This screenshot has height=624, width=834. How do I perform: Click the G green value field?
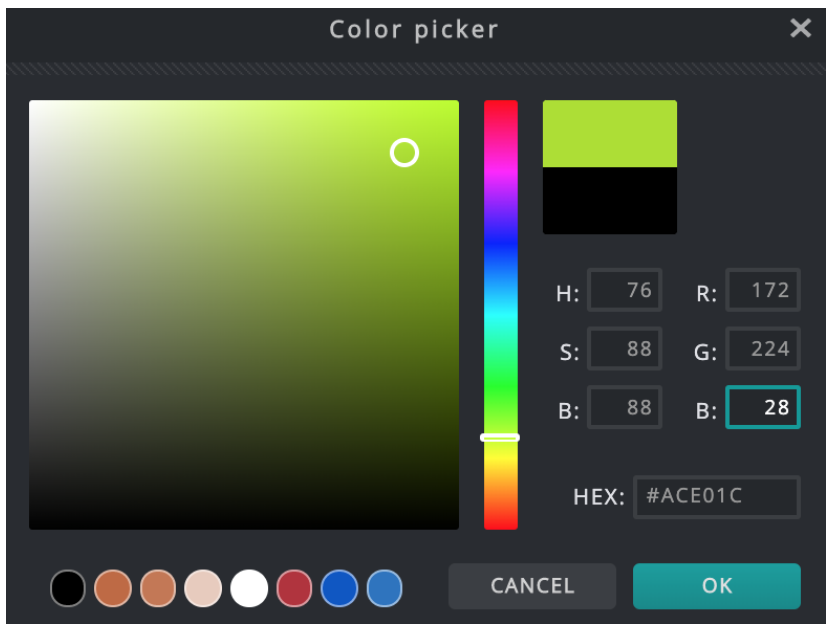[x=763, y=348]
